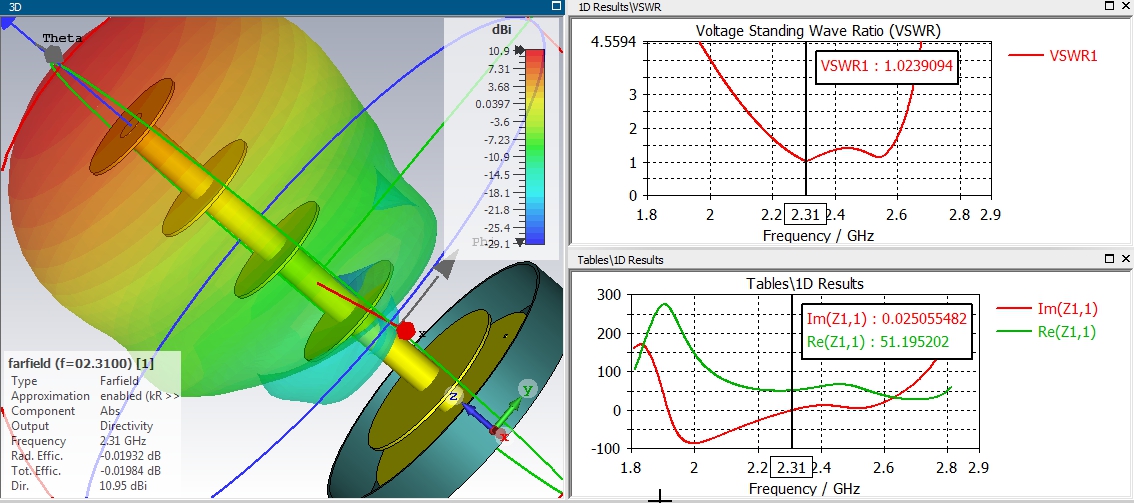Click the 2.31 marker label in VSWR plot
Image resolution: width=1134 pixels, height=503 pixels.
coord(806,215)
